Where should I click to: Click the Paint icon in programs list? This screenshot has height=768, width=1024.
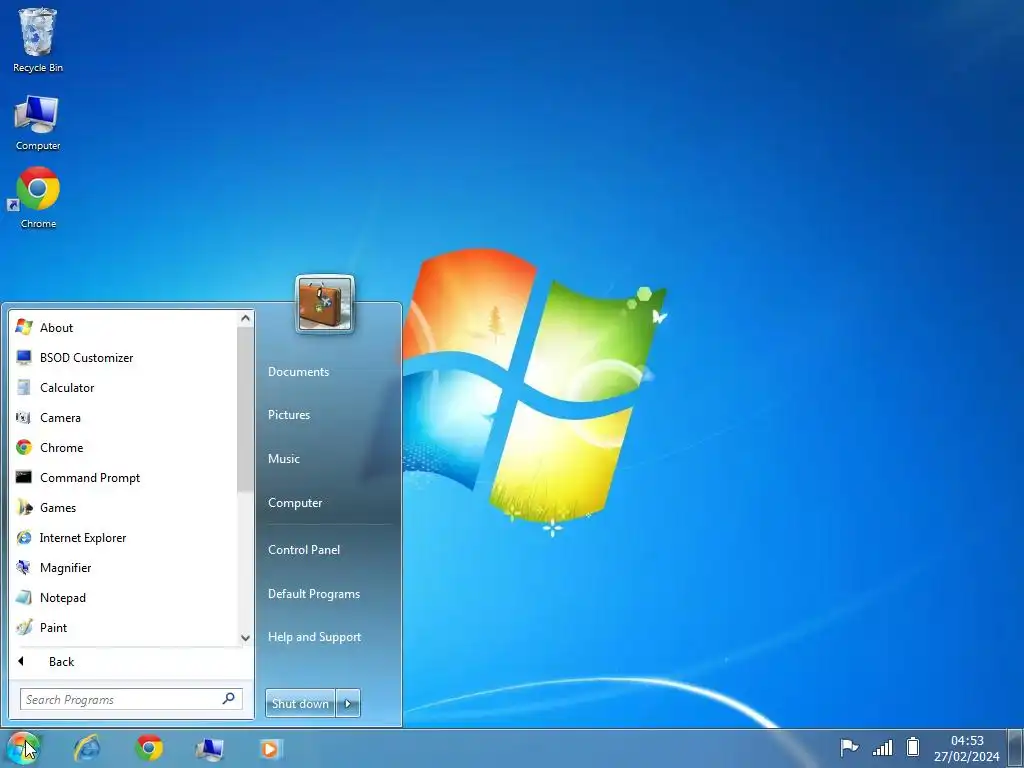click(24, 628)
